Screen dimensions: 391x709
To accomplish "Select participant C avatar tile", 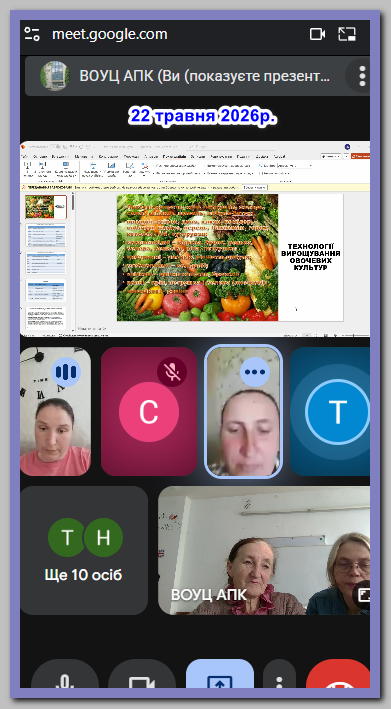I will (149, 411).
